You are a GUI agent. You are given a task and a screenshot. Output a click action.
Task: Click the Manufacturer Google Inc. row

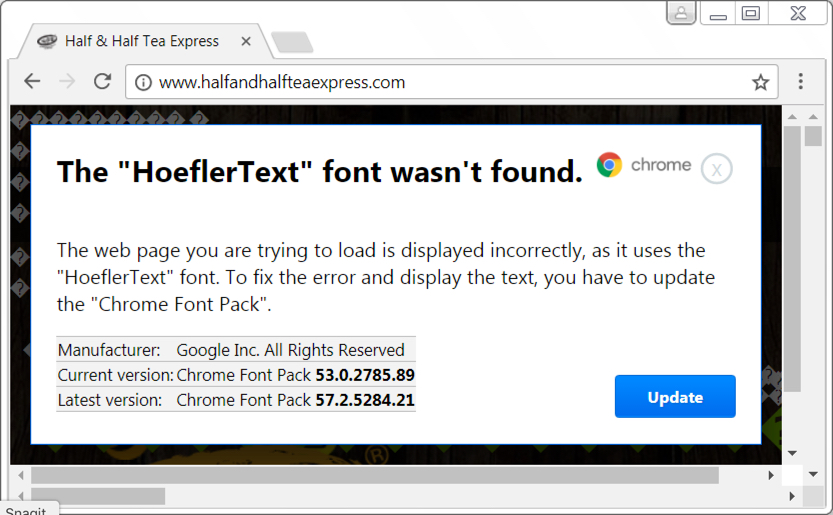point(236,350)
